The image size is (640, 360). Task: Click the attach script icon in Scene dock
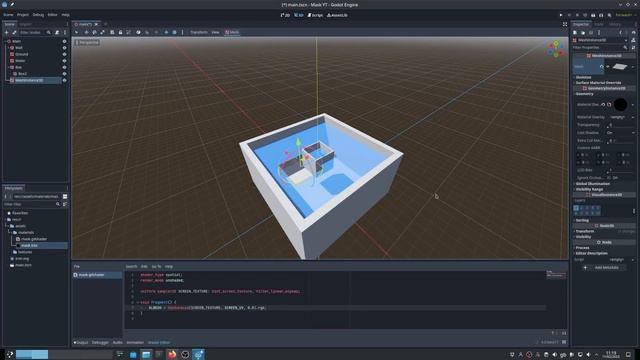57,32
